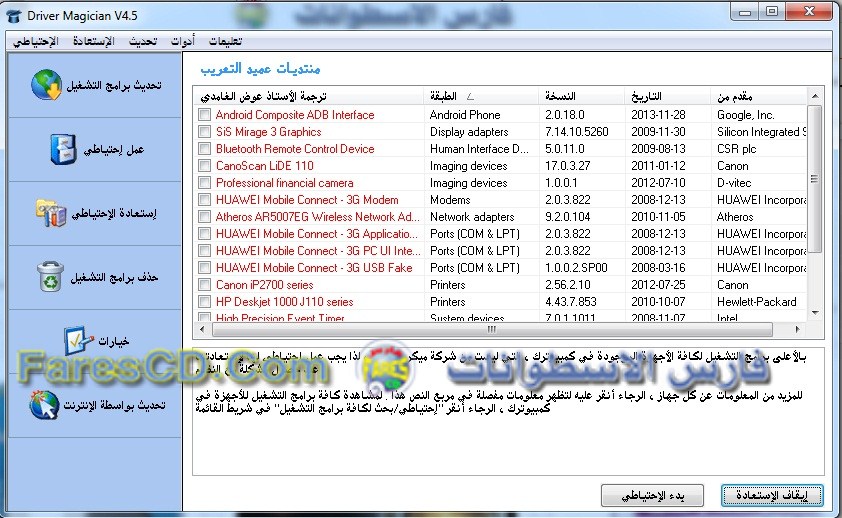Viewport: 842px width, 518px height.
Task: Sort by the التاريخ date column header
Action: (667, 97)
